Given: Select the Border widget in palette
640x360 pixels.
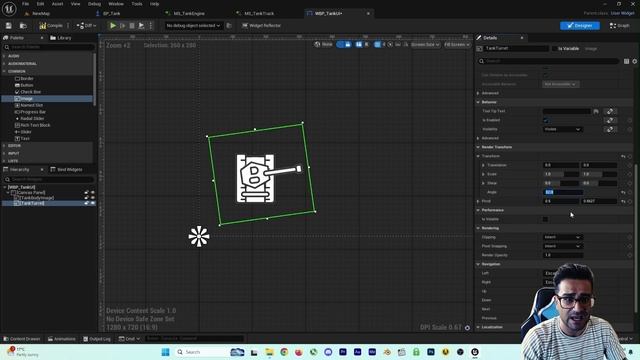Looking at the screenshot, I should pos(27,78).
